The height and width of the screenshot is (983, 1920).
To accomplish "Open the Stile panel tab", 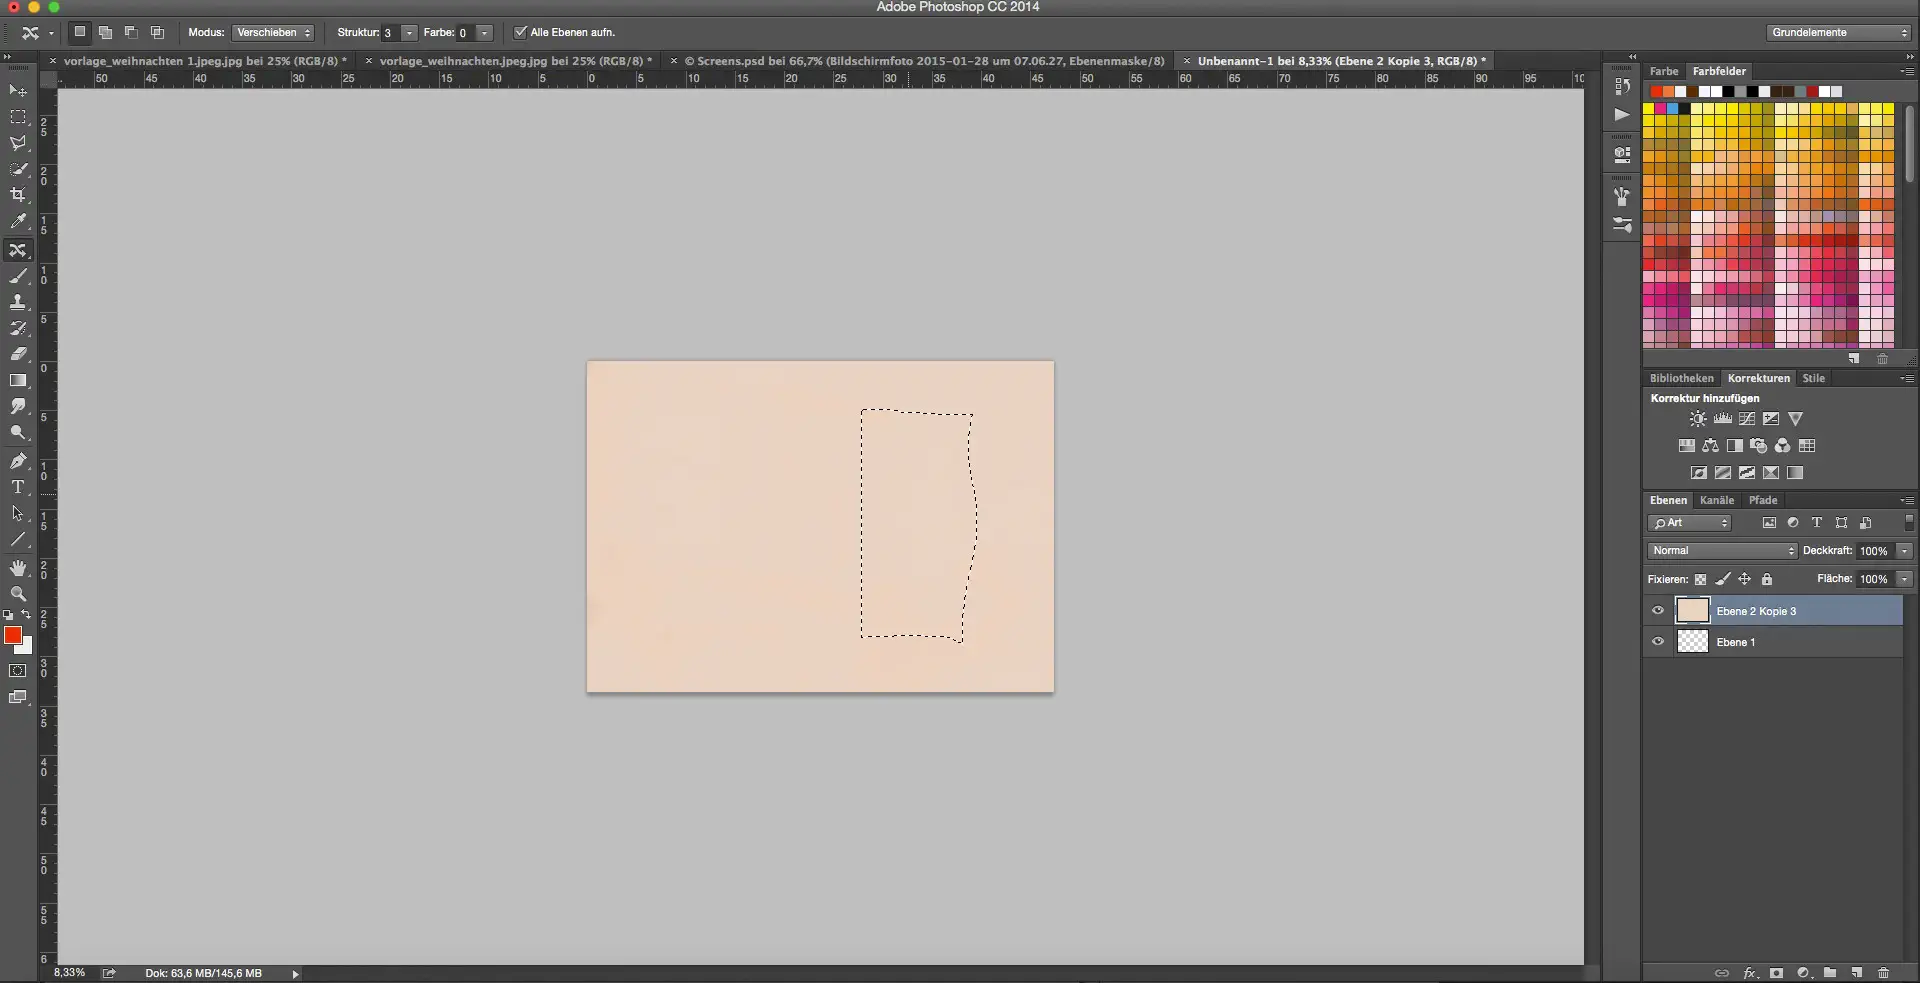I will 1815,378.
